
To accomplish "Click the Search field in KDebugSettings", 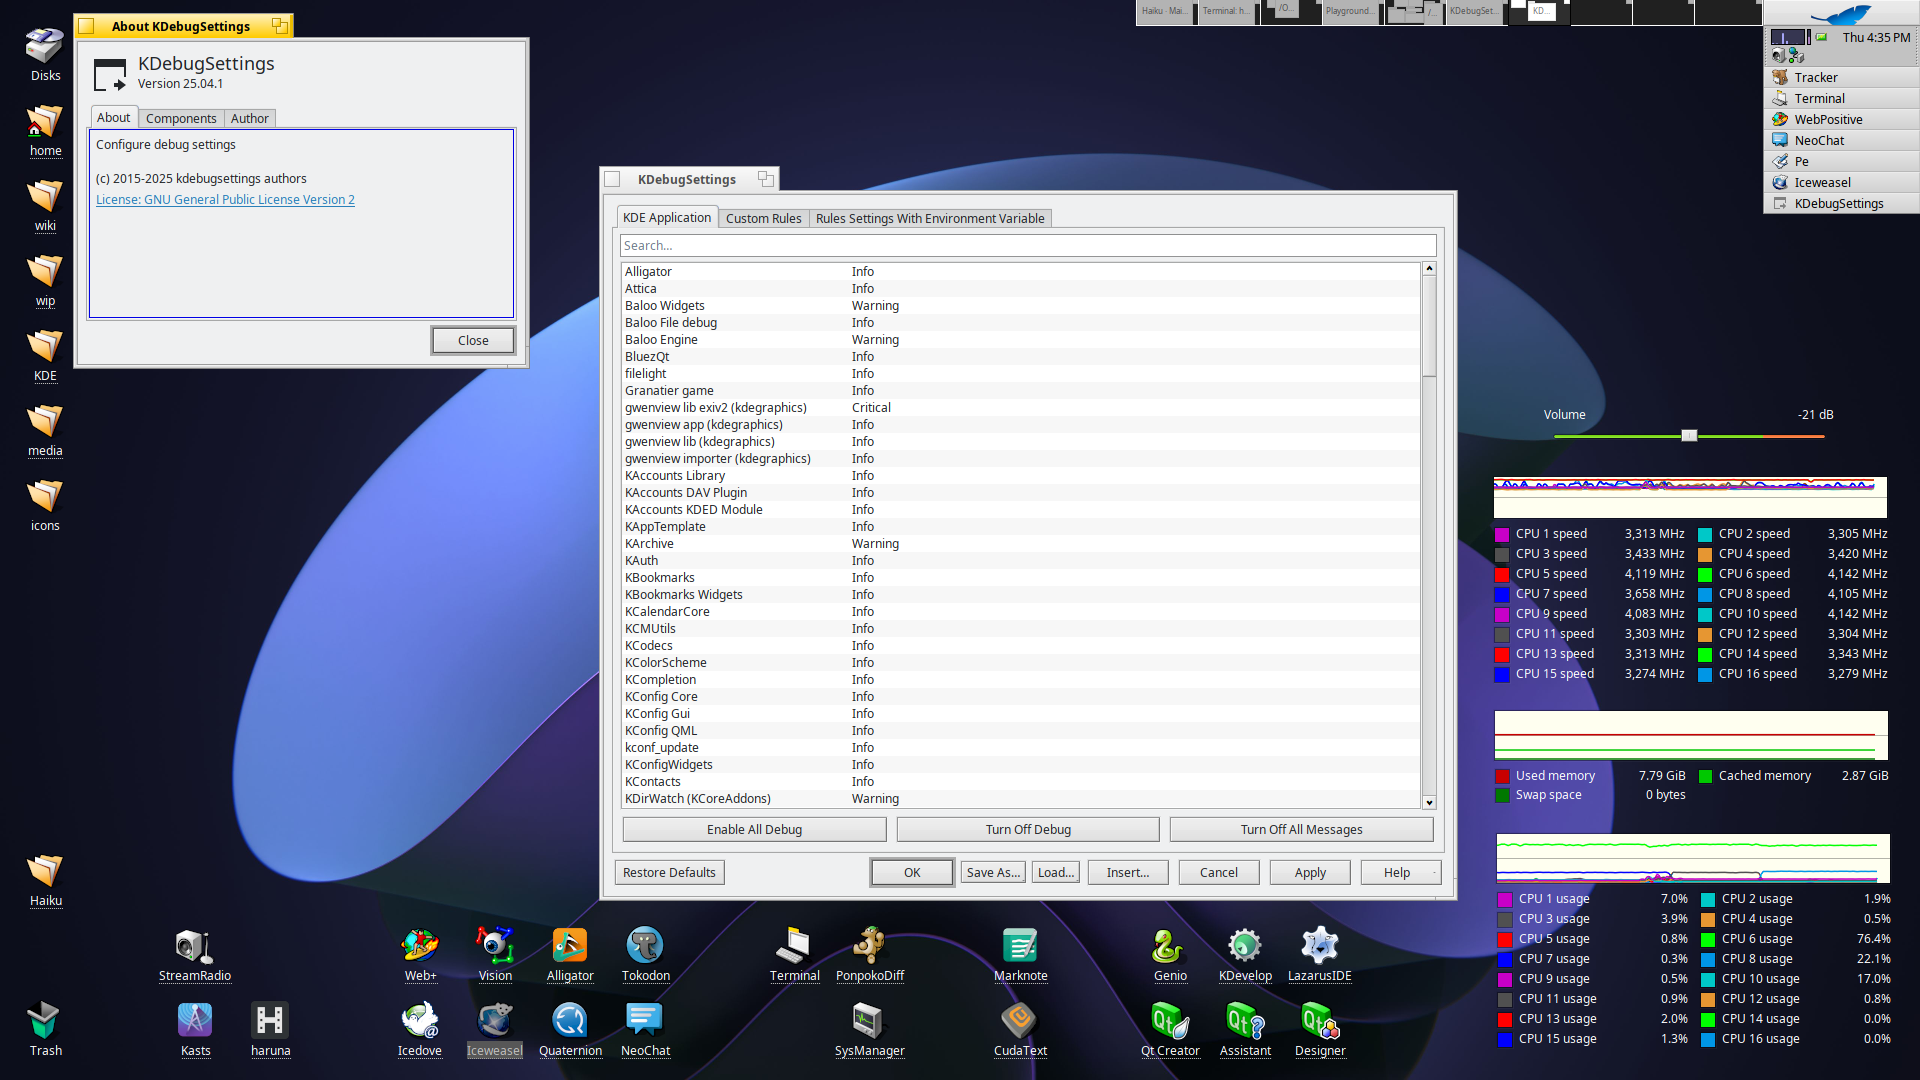I will click(x=1028, y=245).
